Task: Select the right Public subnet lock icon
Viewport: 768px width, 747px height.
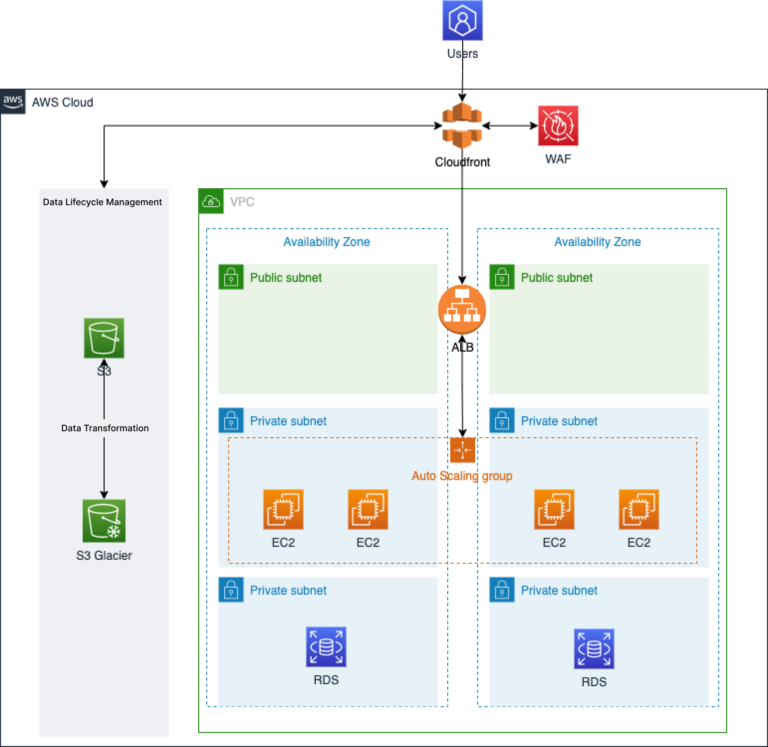Action: pos(502,277)
